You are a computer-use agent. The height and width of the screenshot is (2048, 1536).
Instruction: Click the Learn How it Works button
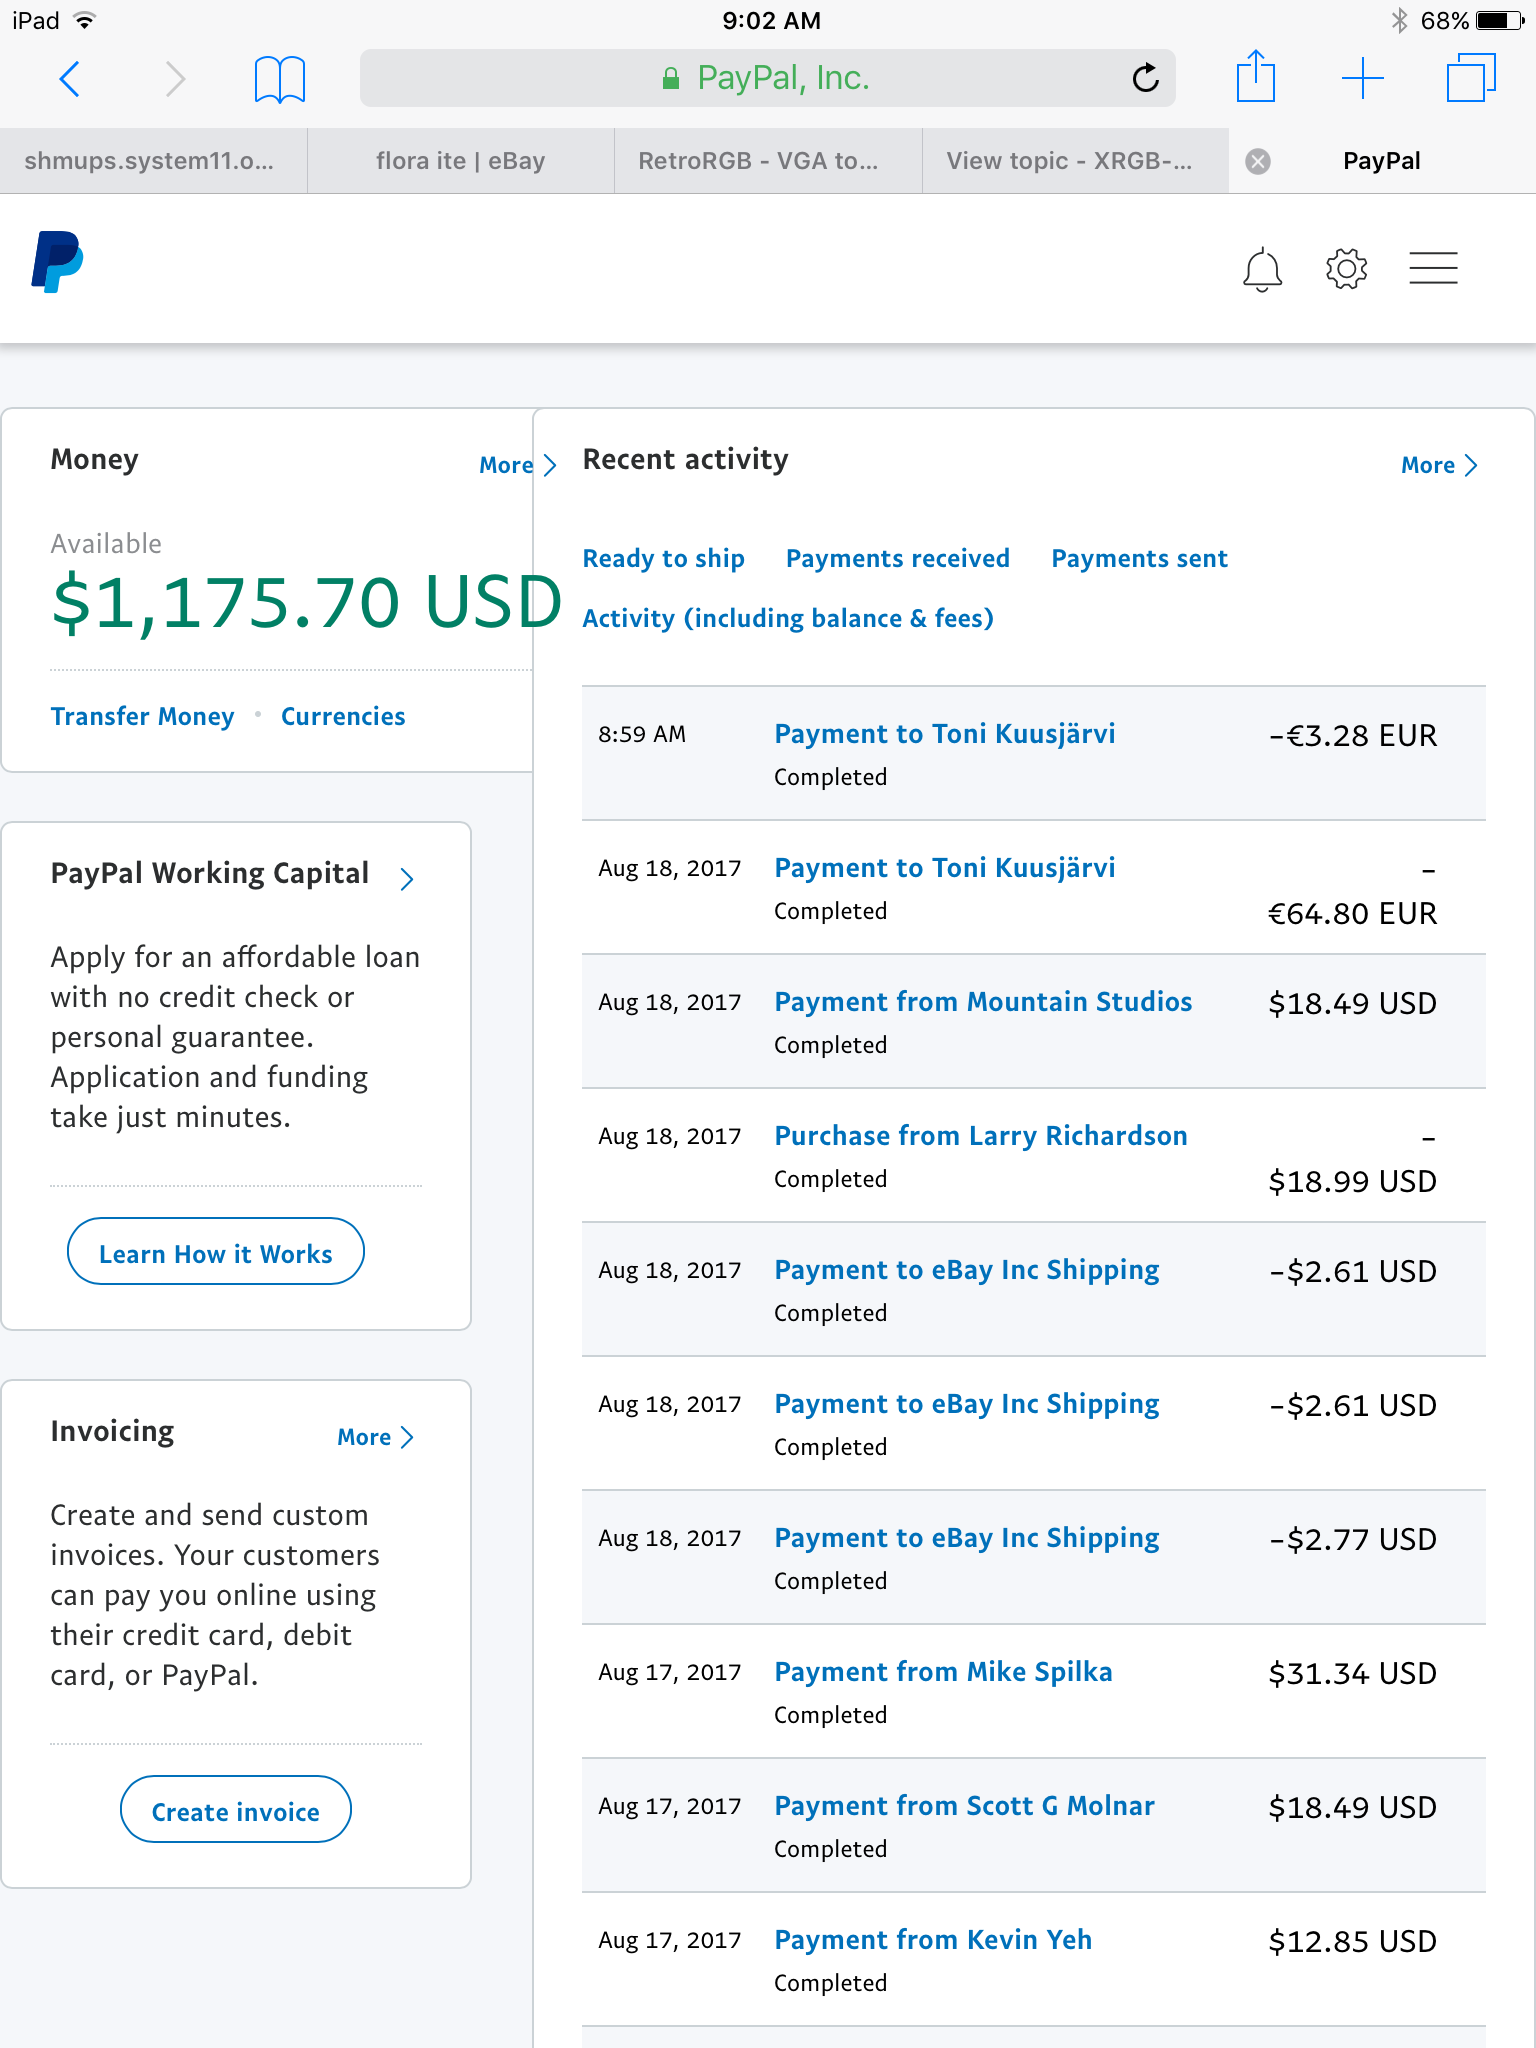coord(216,1252)
